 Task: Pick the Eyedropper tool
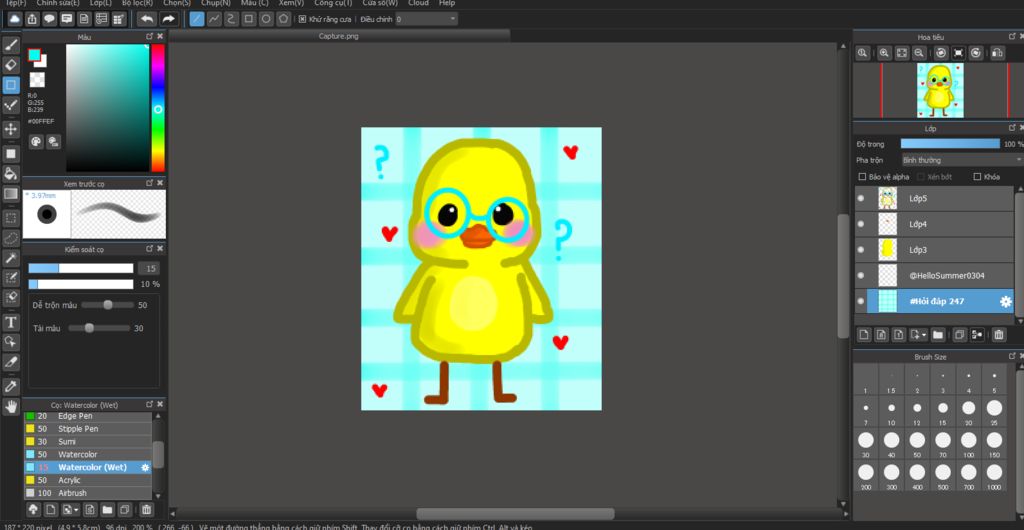tap(11, 386)
